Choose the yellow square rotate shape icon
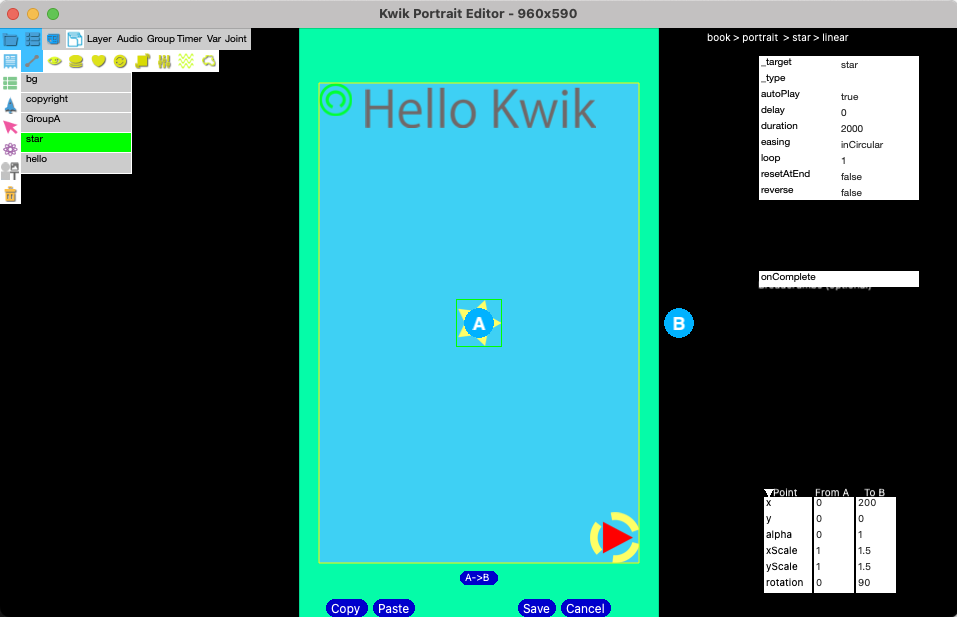This screenshot has width=957, height=617. [142, 61]
